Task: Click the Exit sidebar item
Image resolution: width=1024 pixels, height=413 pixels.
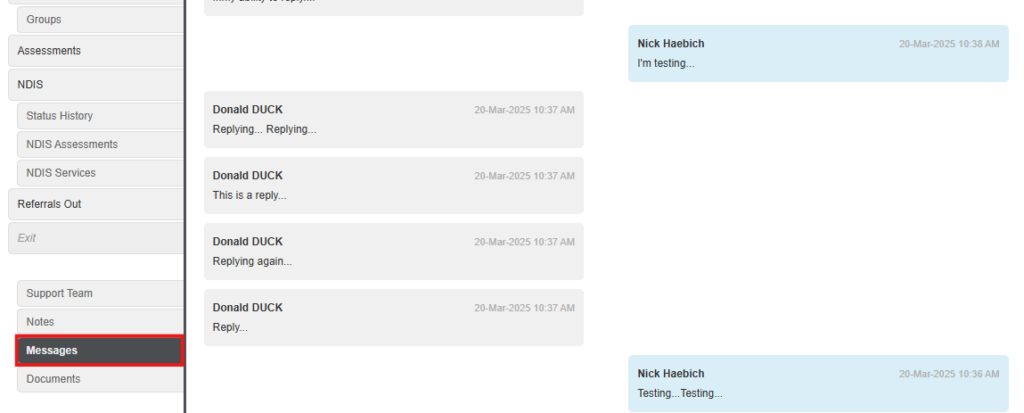Action: click(x=96, y=238)
